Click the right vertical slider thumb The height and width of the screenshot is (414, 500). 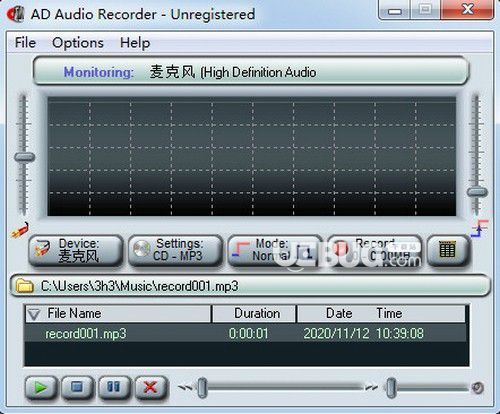[x=477, y=192]
